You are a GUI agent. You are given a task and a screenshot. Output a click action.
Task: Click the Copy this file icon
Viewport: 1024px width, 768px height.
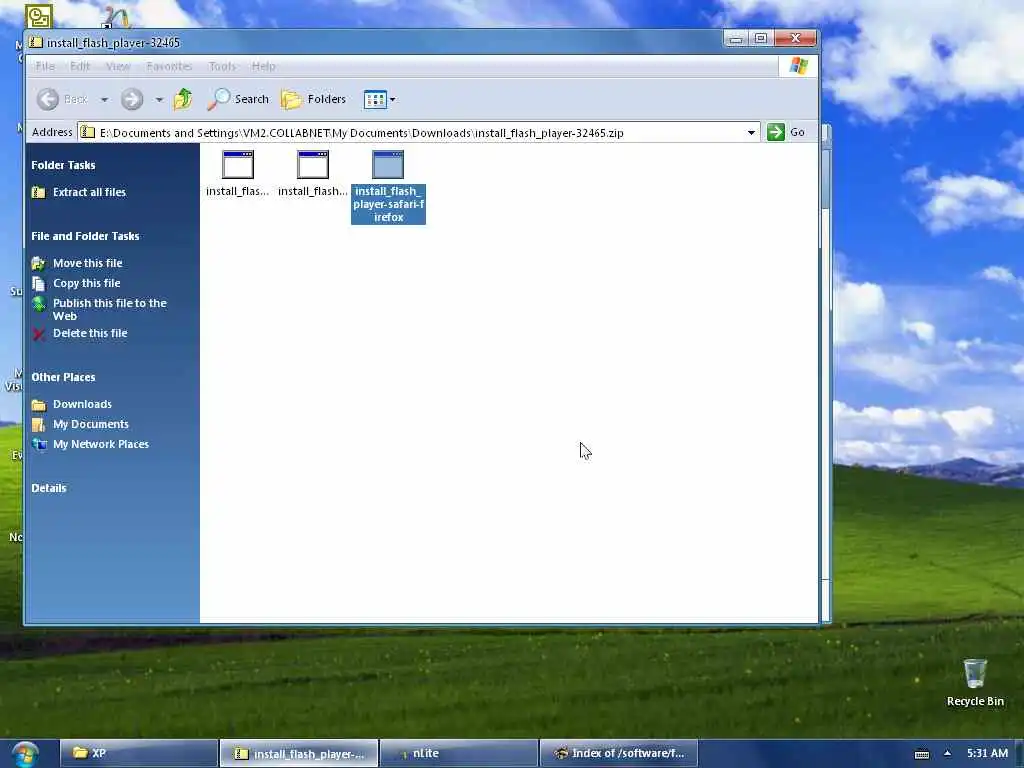point(39,283)
